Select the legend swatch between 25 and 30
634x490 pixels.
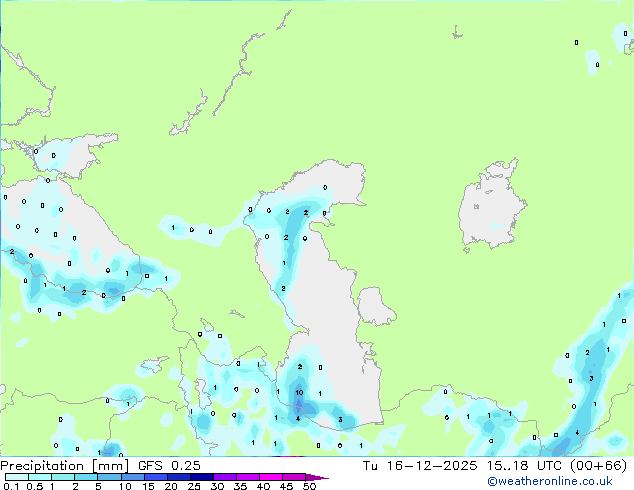coord(202,477)
